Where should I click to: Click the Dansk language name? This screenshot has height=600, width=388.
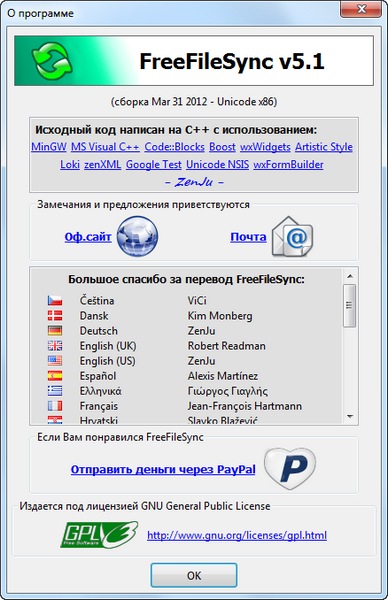coord(94,316)
